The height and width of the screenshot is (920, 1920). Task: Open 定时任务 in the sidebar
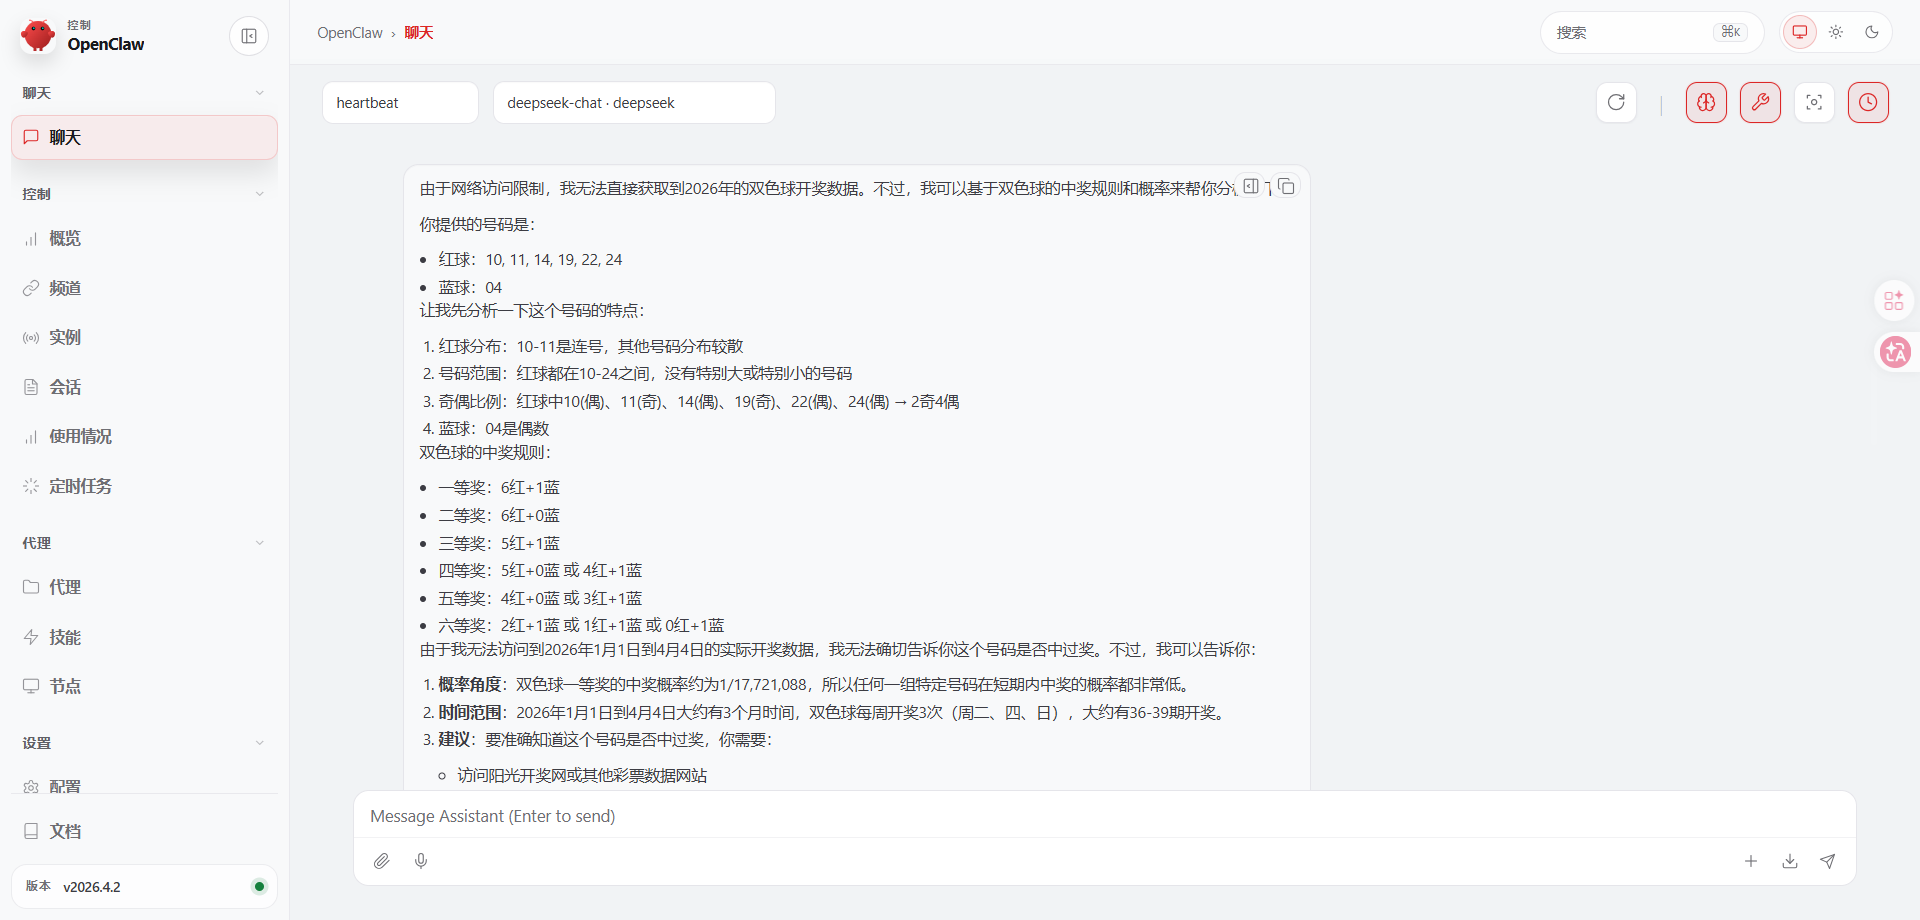[x=81, y=486]
